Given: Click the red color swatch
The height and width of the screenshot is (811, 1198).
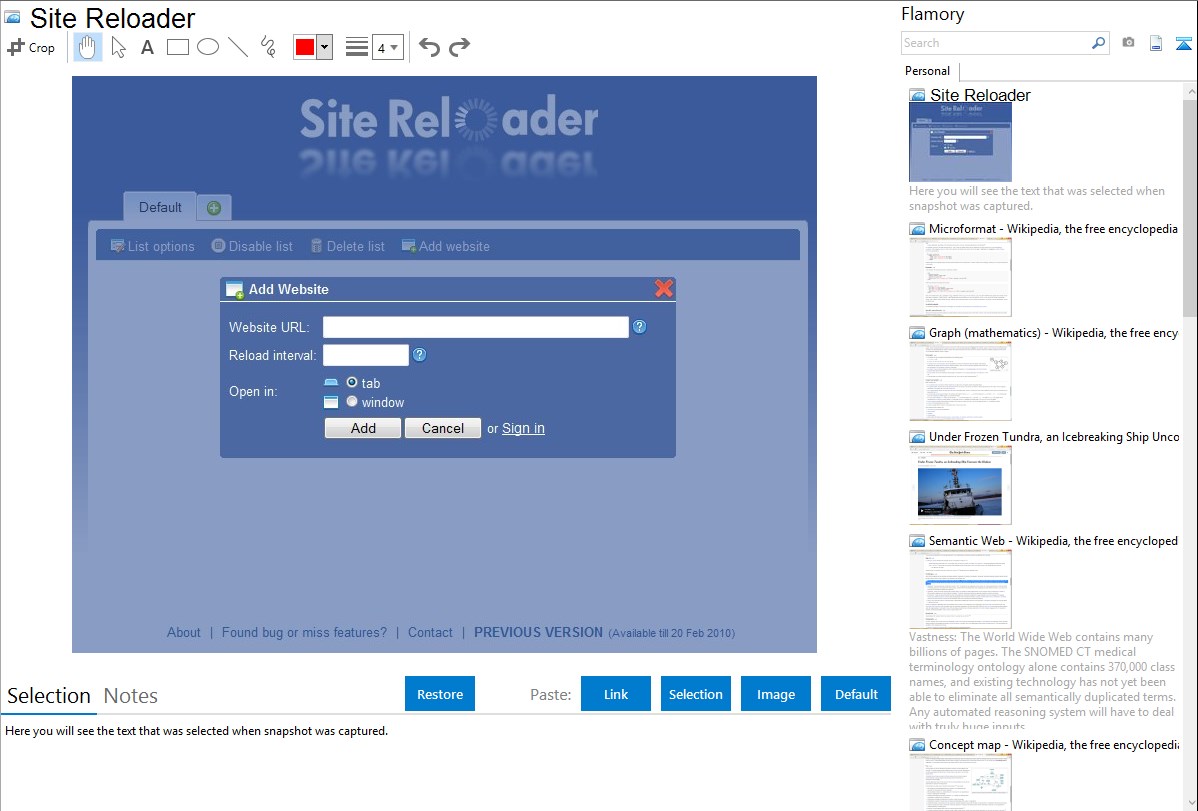Looking at the screenshot, I should coord(305,47).
